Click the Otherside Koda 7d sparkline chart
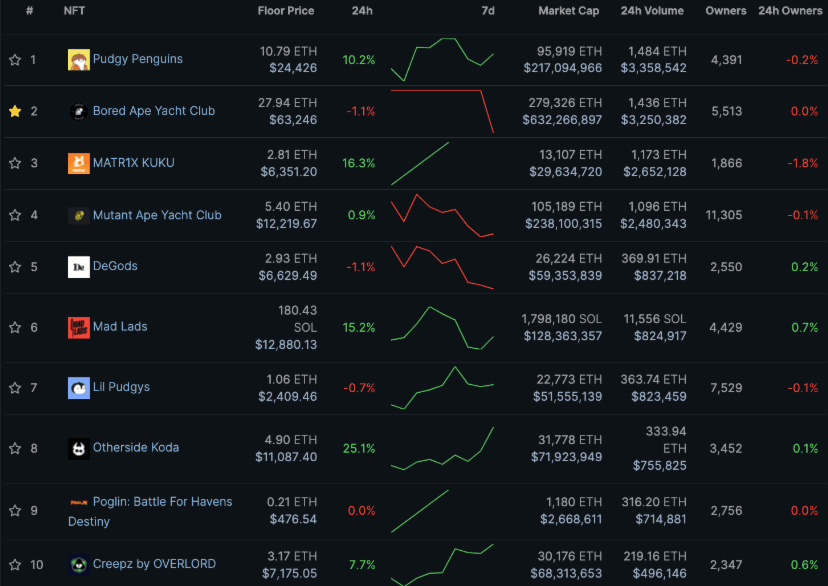This screenshot has width=828, height=586. click(442, 448)
